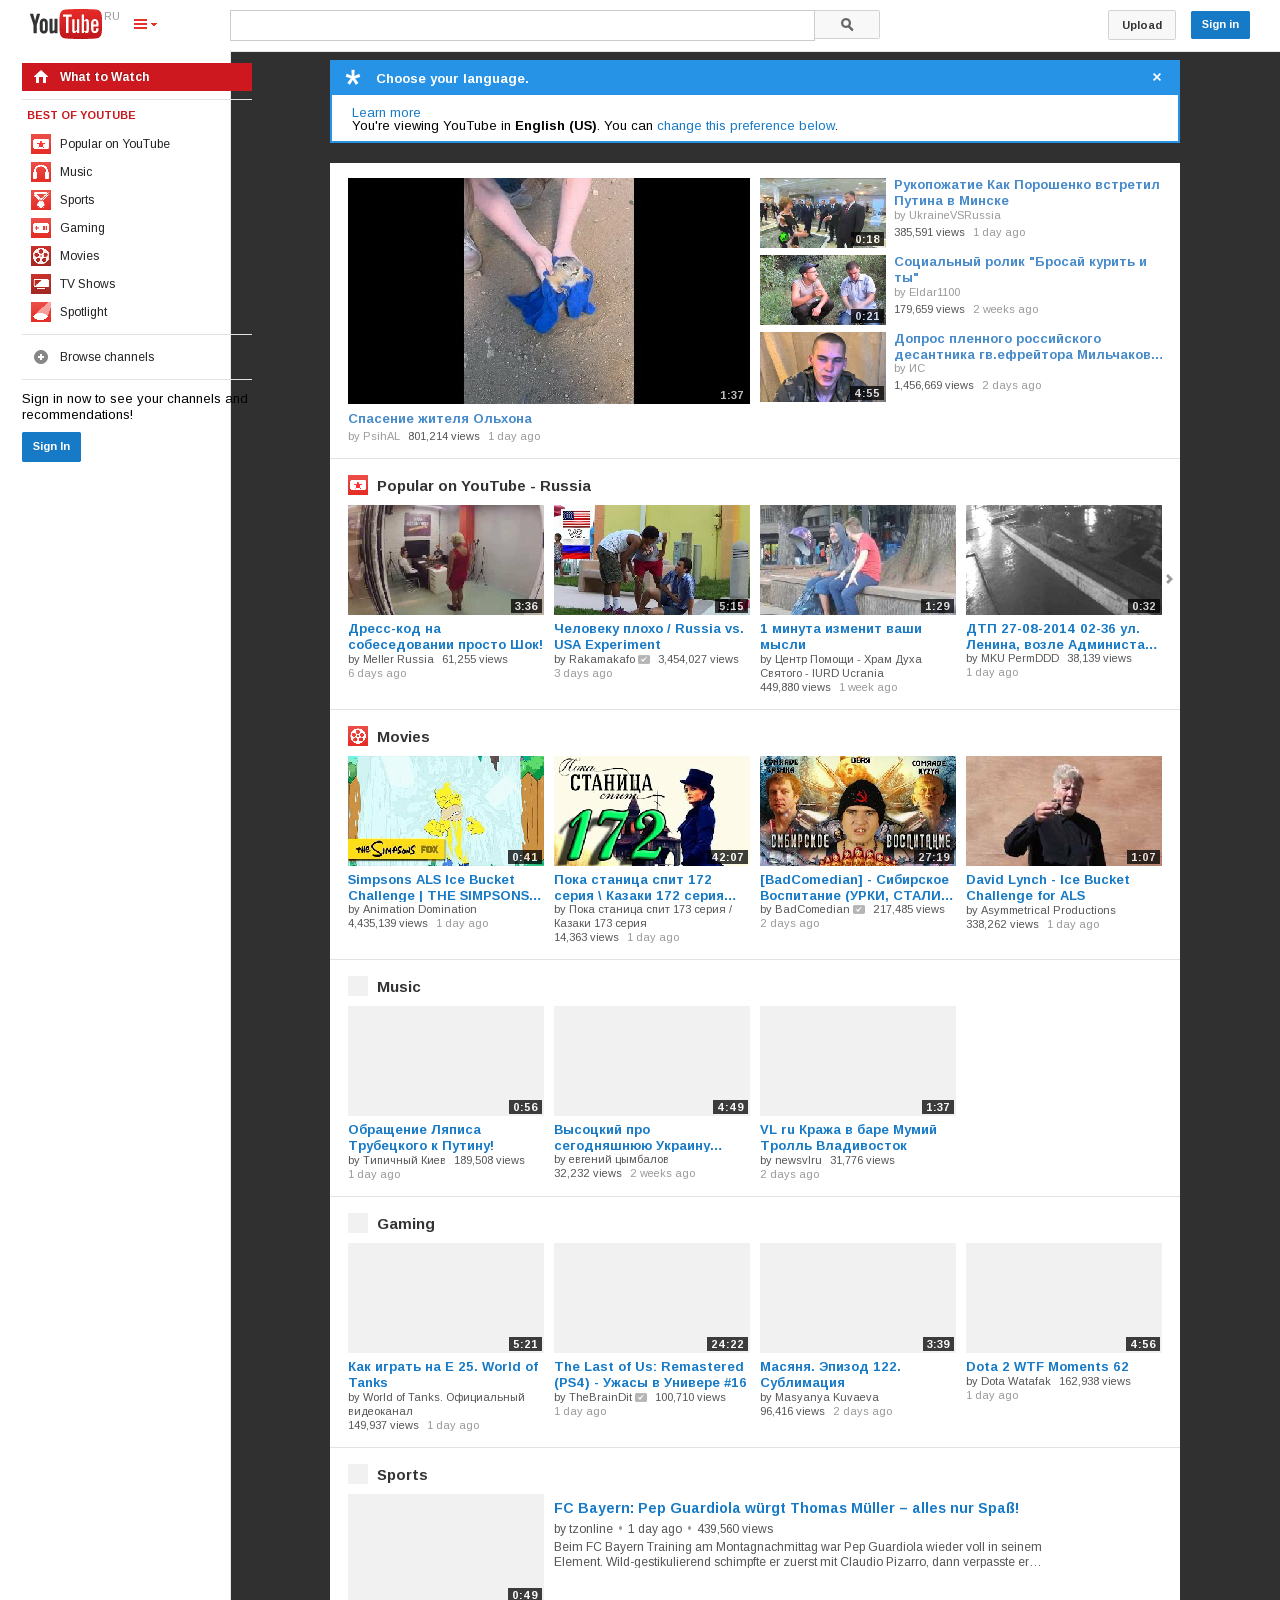Open Высоцкий про сегодняшнюю Украину thumbnail

tap(652, 1061)
